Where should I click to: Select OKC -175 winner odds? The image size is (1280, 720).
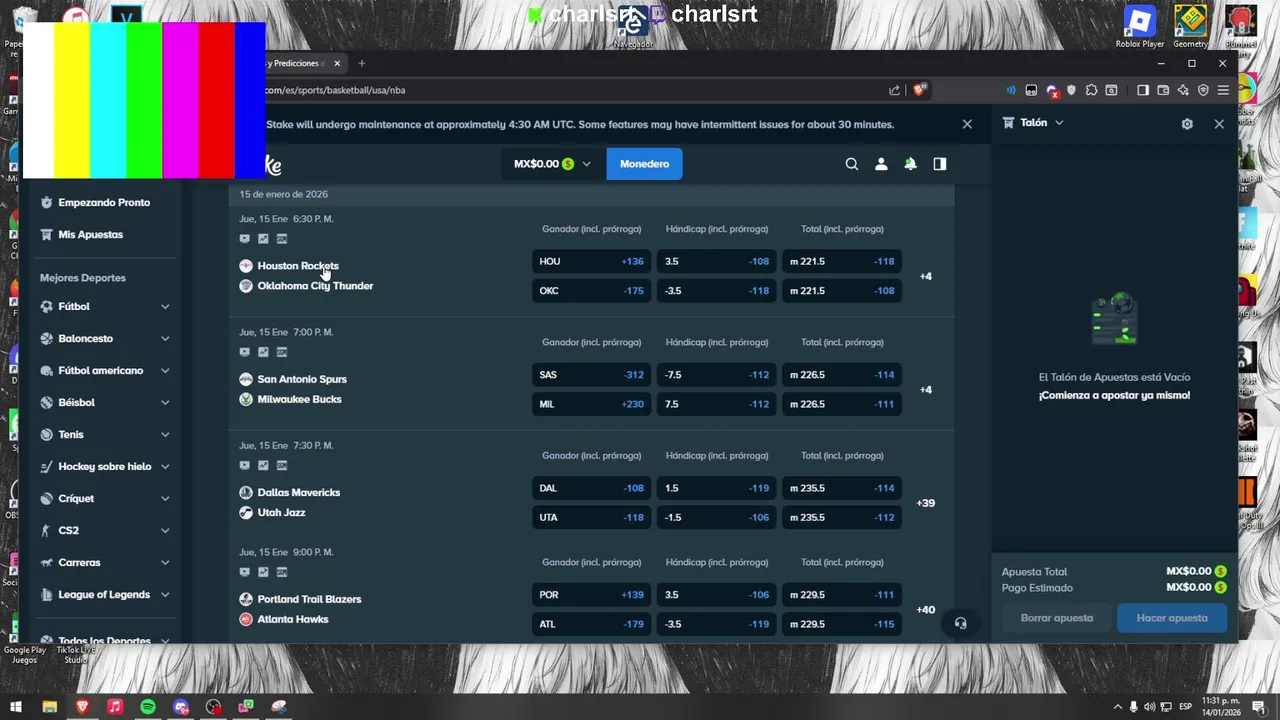pyautogui.click(x=591, y=291)
